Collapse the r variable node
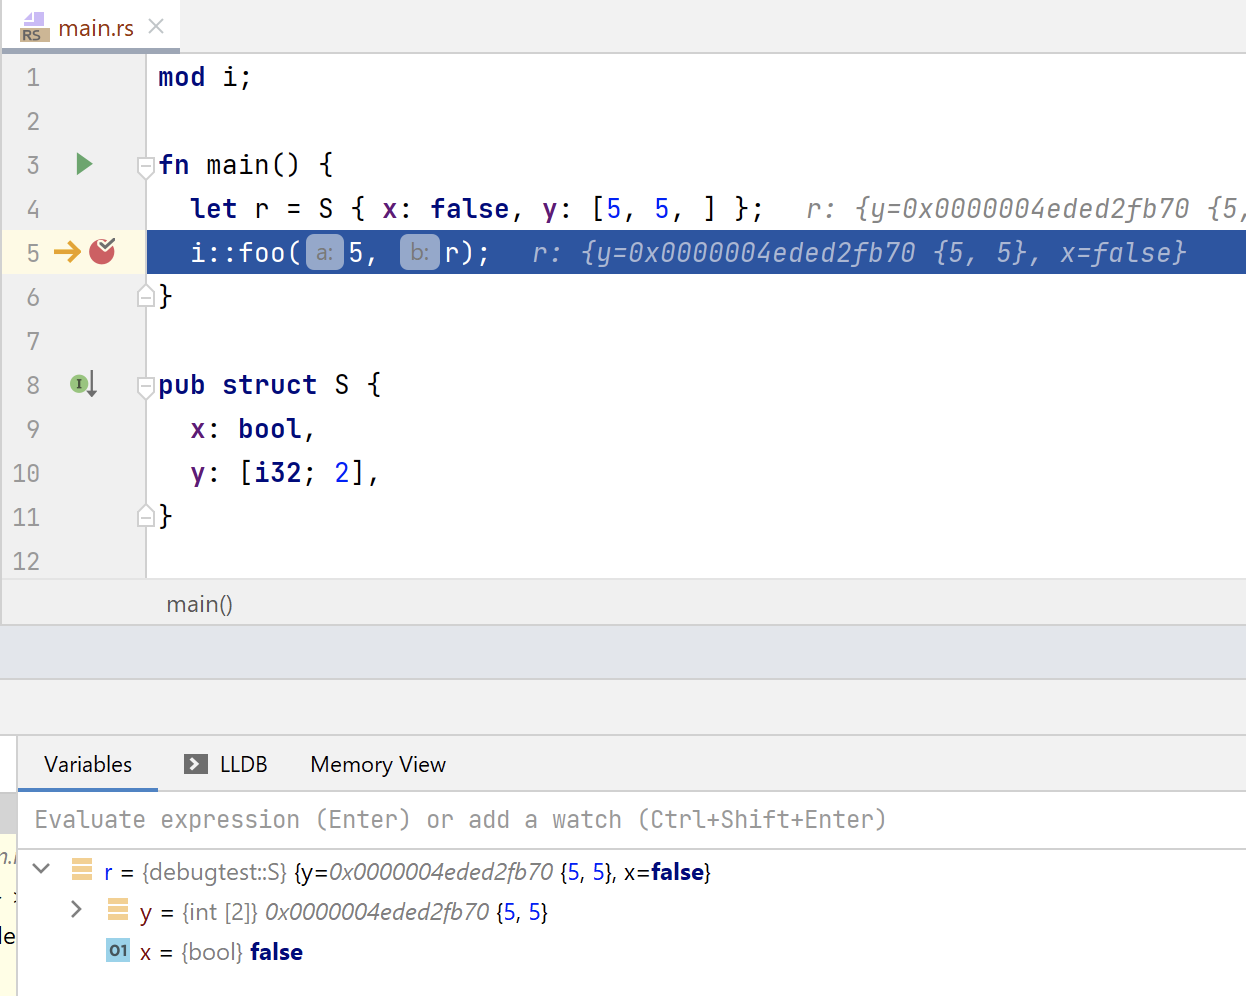The width and height of the screenshot is (1246, 996). [x=42, y=869]
